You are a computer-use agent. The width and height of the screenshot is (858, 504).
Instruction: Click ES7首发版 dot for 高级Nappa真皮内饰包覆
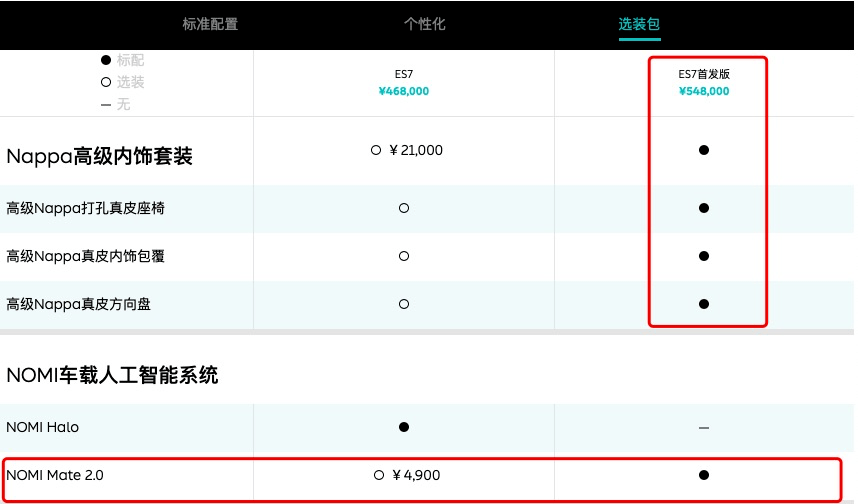coord(704,256)
